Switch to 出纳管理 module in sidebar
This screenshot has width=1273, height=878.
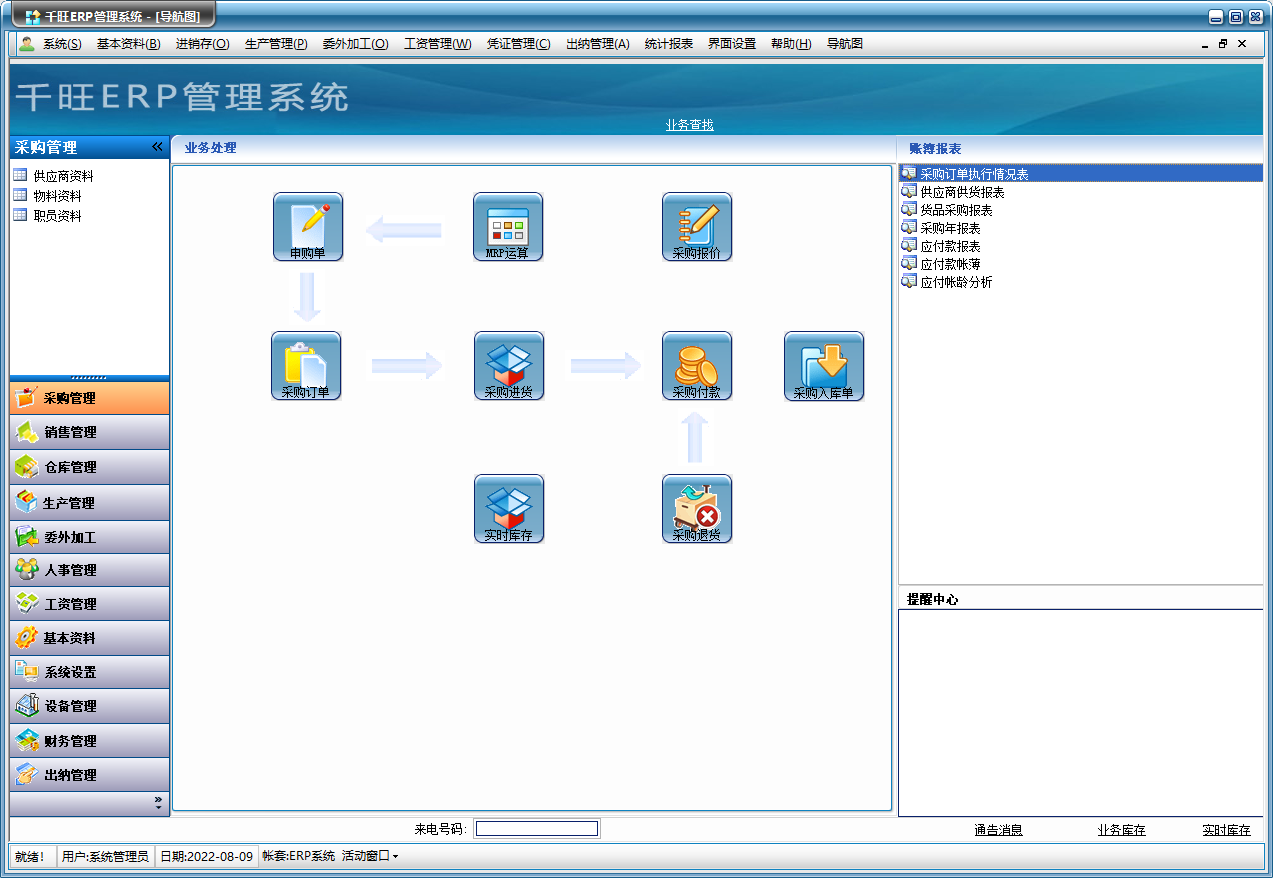pos(89,775)
